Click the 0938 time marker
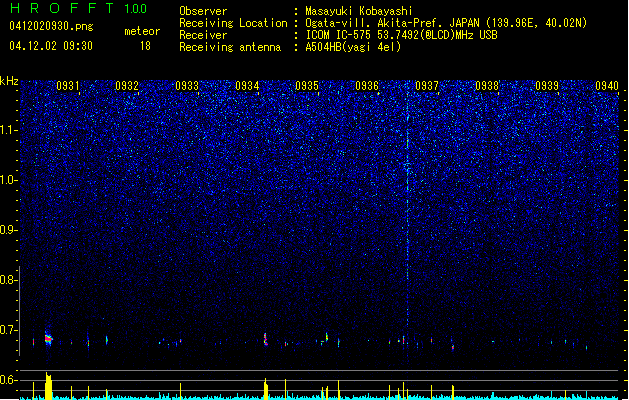The image size is (629, 400). click(487, 86)
